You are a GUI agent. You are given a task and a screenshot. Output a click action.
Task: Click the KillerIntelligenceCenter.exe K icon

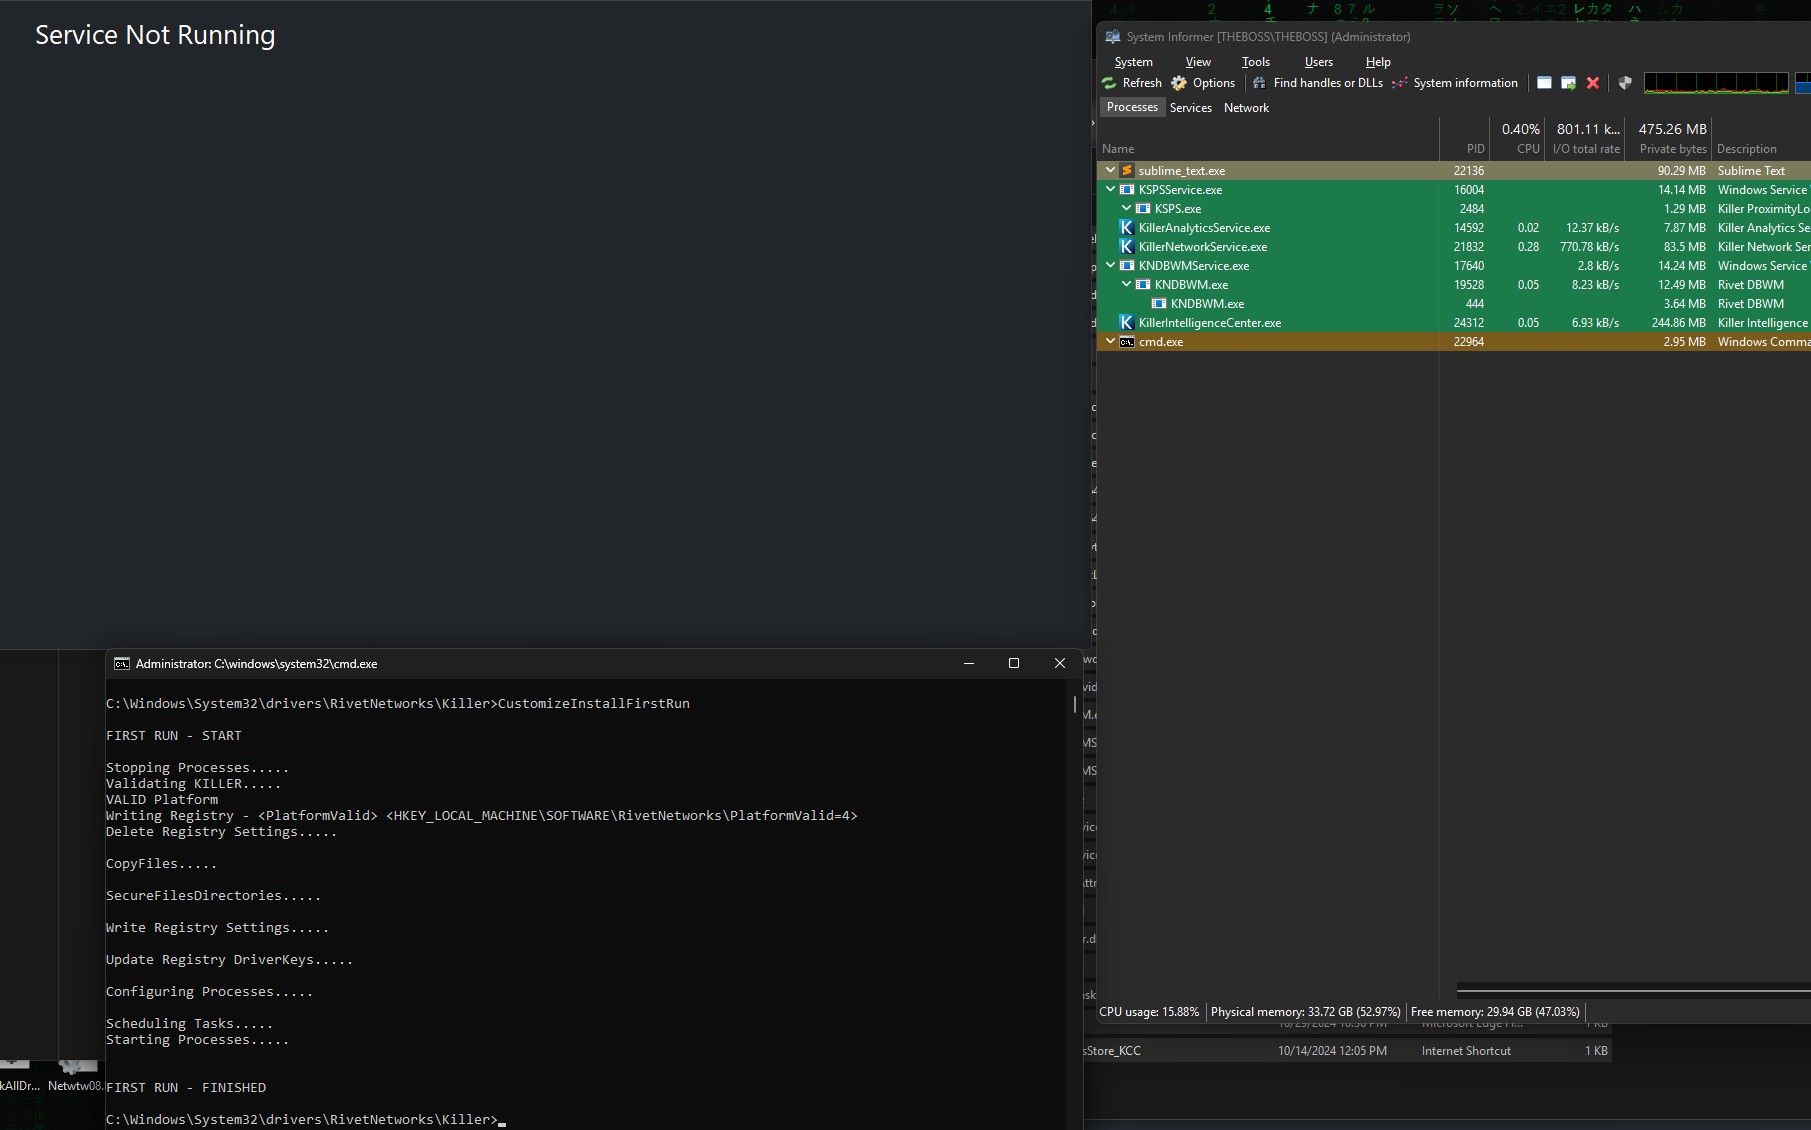[1127, 323]
